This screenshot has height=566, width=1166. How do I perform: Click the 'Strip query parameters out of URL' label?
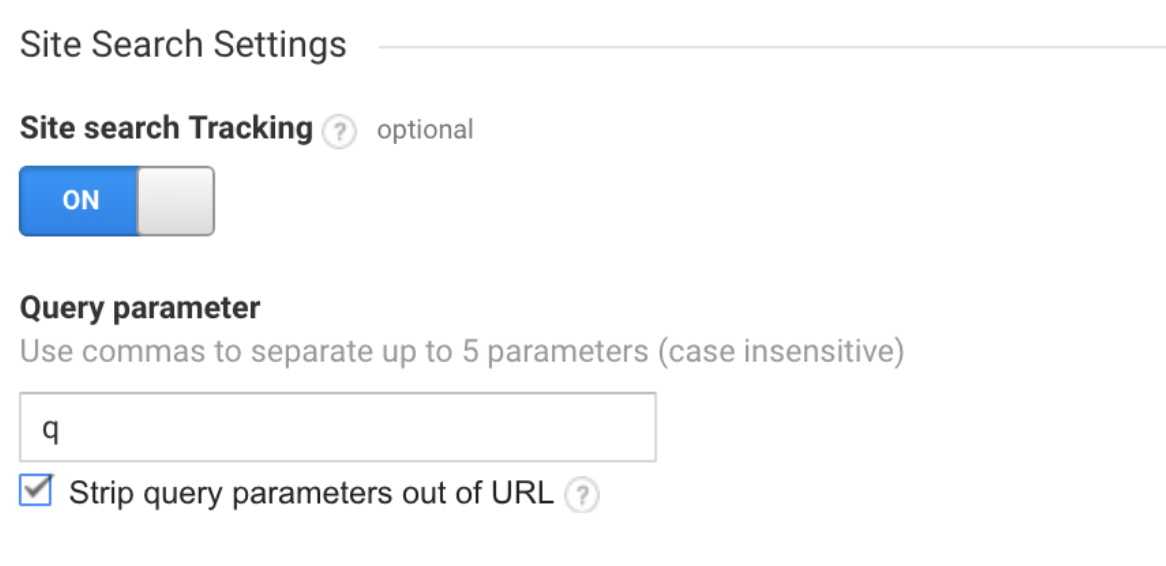[x=311, y=493]
